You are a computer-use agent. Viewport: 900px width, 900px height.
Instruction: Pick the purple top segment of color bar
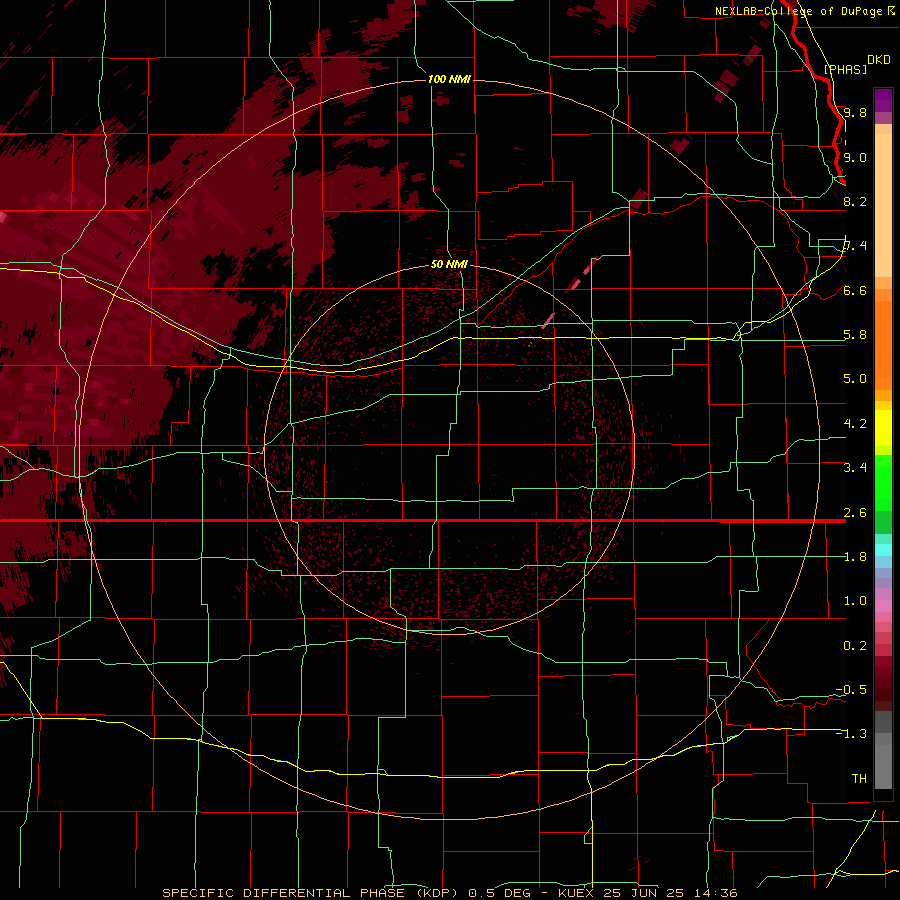[x=883, y=100]
